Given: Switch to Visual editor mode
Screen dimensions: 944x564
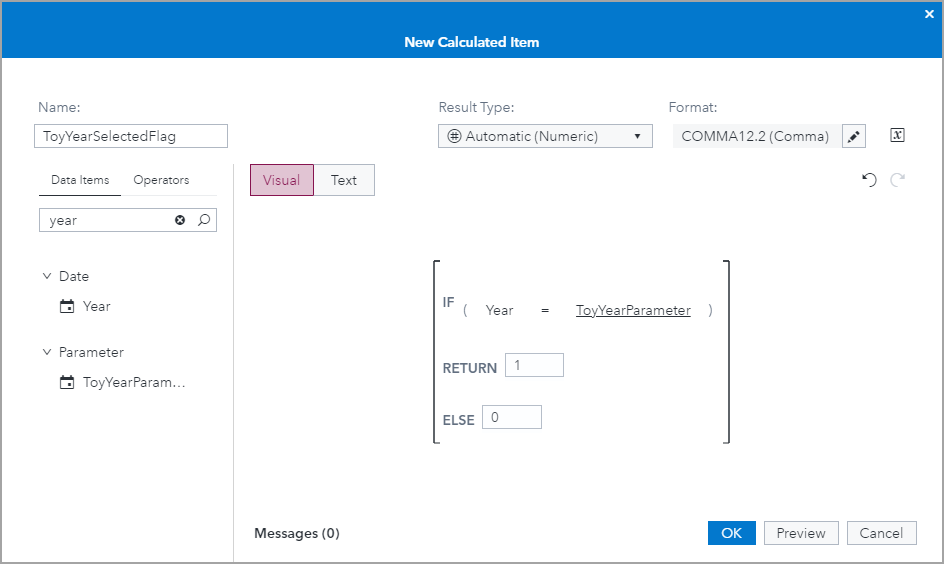Looking at the screenshot, I should (x=282, y=180).
